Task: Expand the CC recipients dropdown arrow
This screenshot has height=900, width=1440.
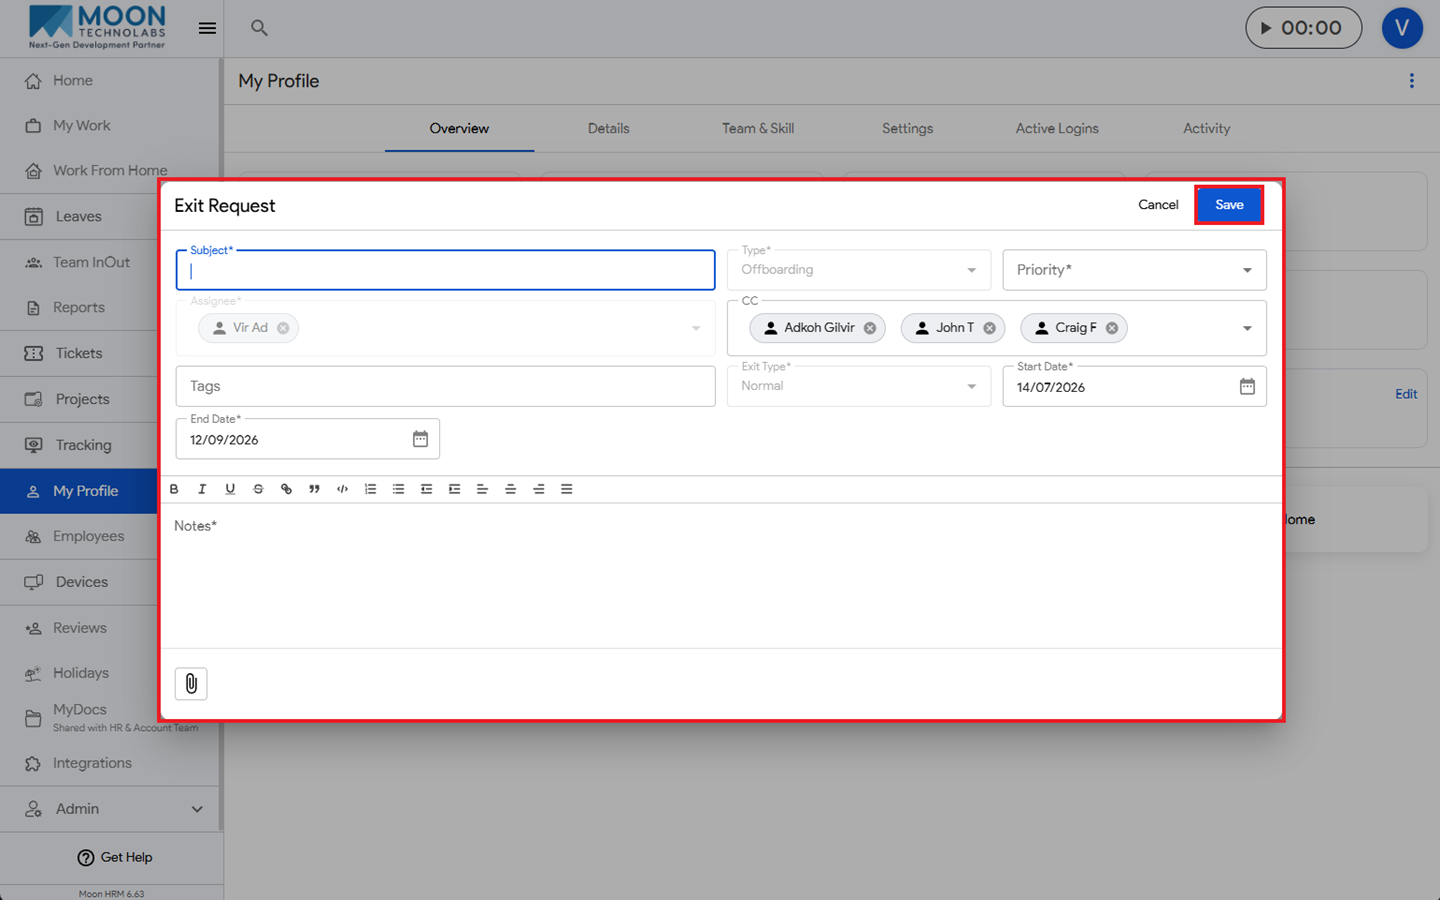Action: 1247,328
